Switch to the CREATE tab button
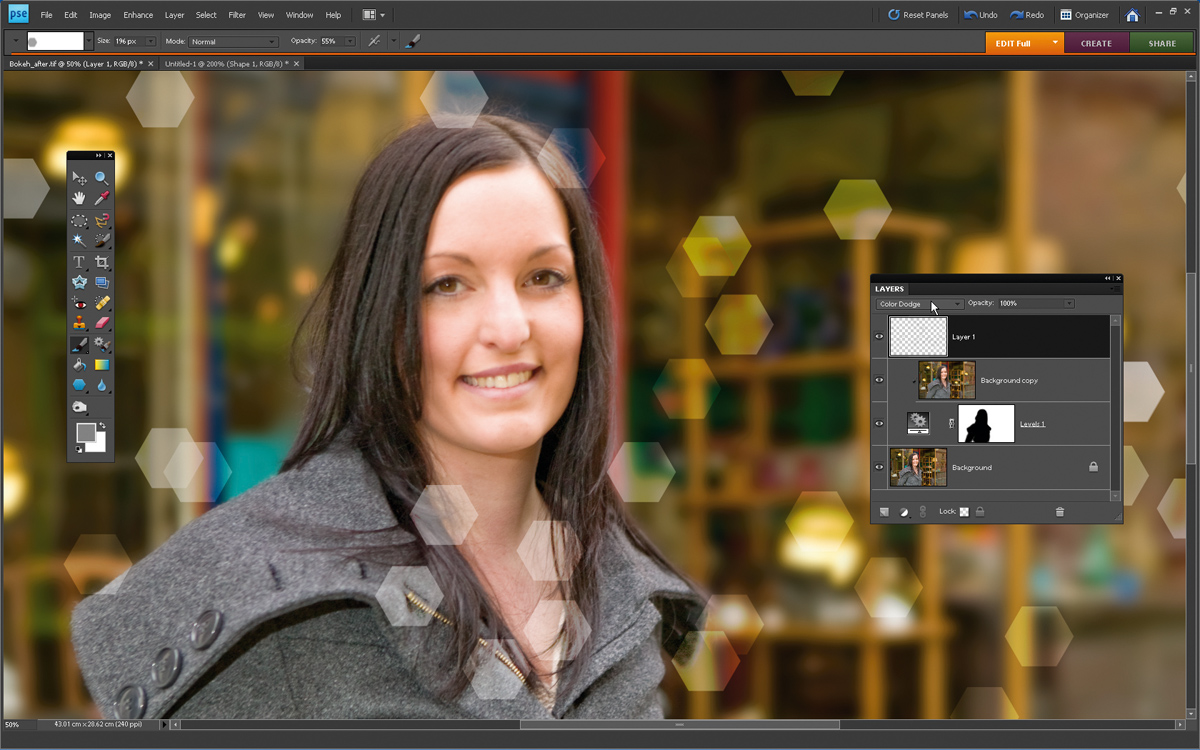This screenshot has width=1200, height=750. (x=1097, y=43)
